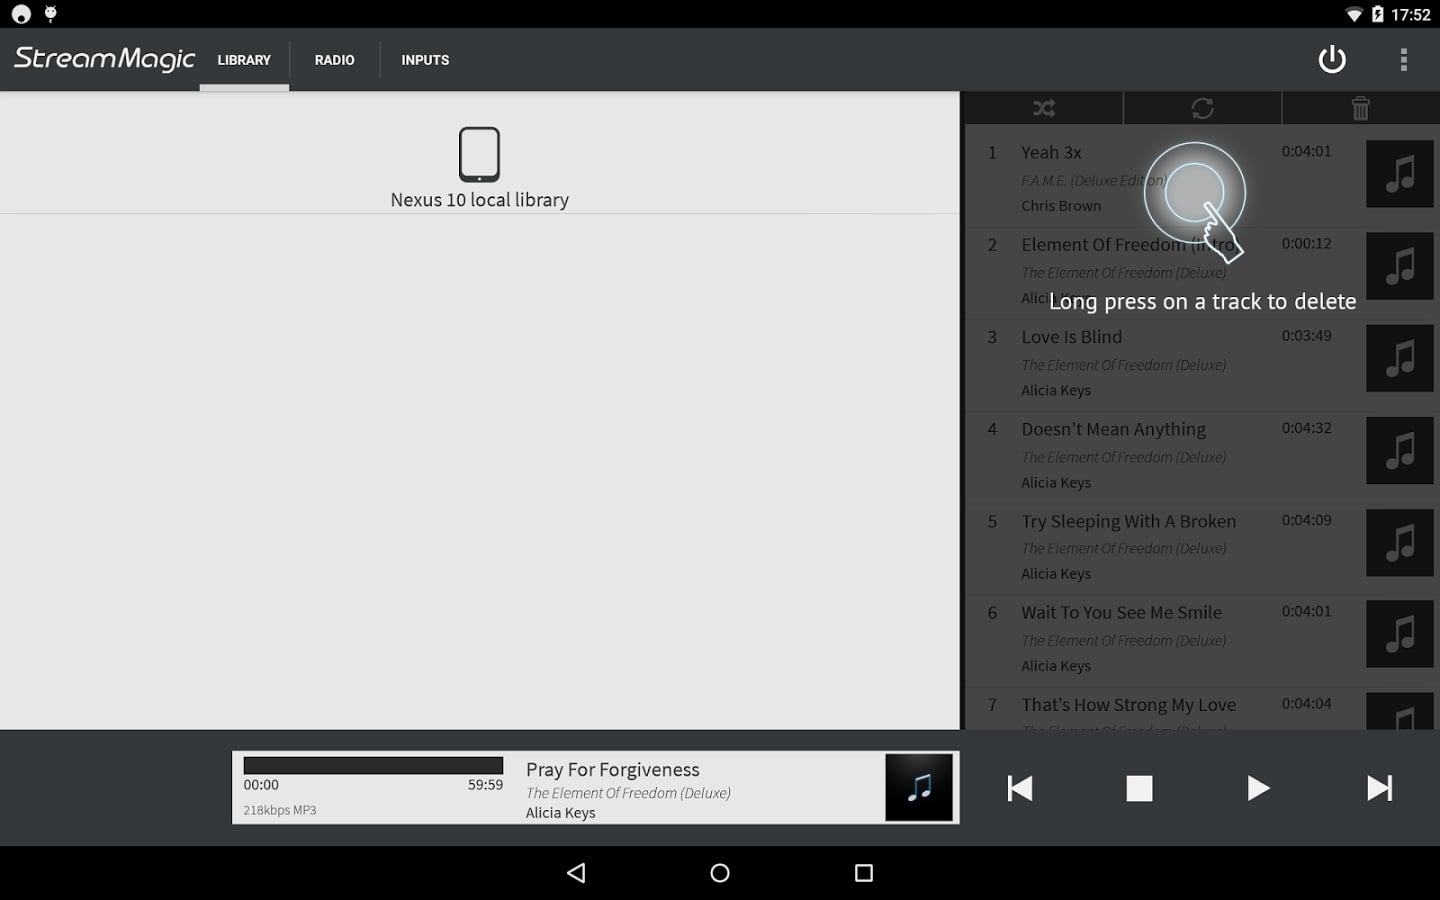Skip to the previous track
The image size is (1440, 900).
pos(1020,788)
